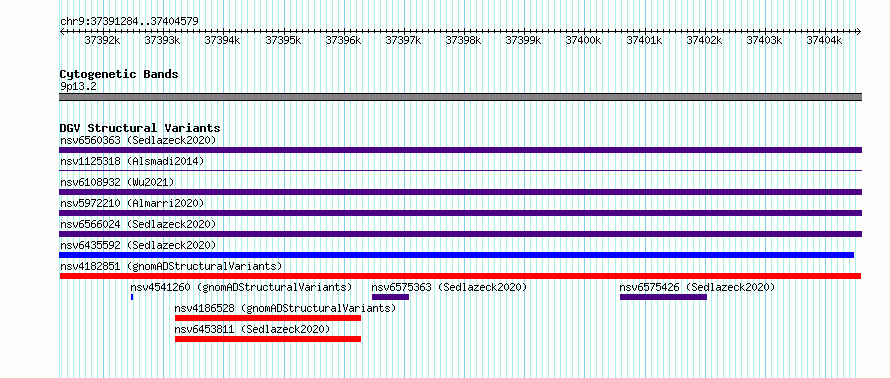The width and height of the screenshot is (890, 378).
Task: Click the 37404k ruler tick label
Action: (x=824, y=40)
